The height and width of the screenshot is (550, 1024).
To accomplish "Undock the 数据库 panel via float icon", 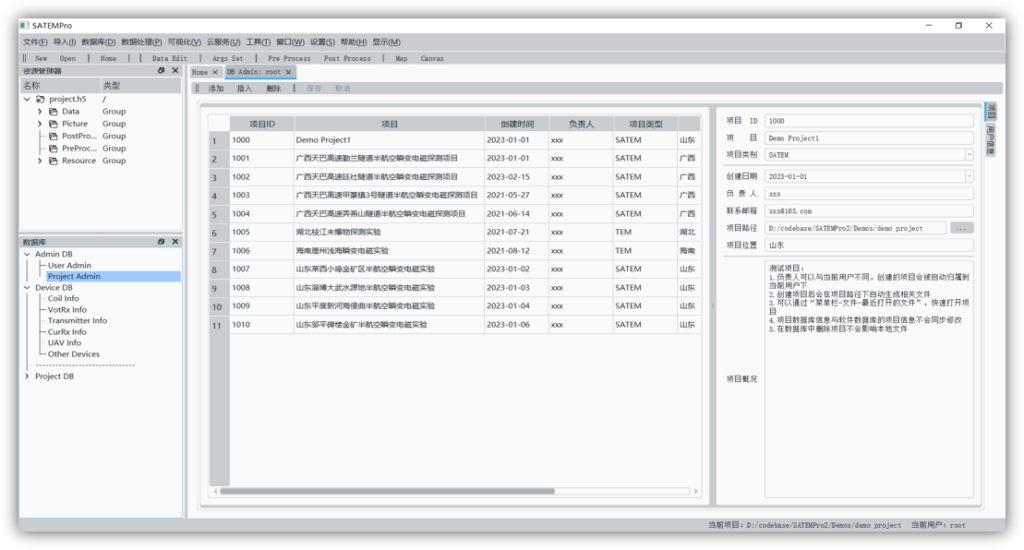I will [161, 242].
